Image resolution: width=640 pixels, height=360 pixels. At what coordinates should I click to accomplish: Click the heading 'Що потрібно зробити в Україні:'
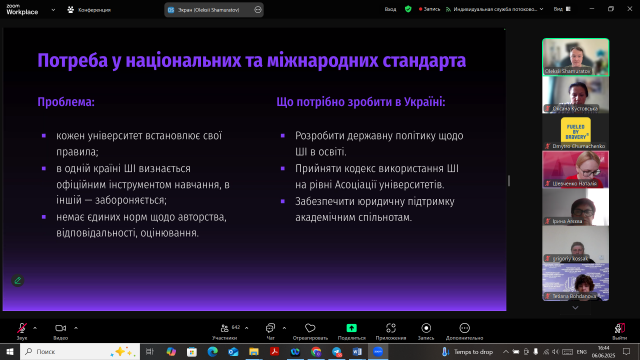[361, 102]
